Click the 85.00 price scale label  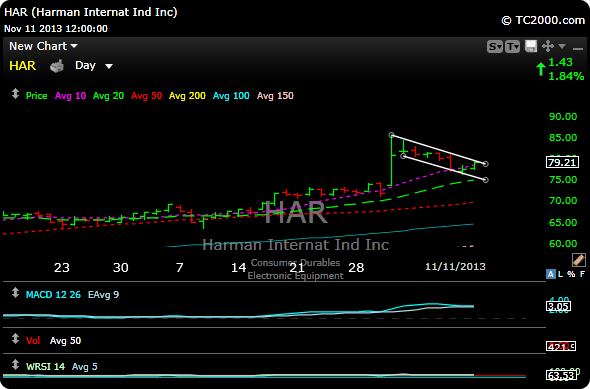point(563,138)
